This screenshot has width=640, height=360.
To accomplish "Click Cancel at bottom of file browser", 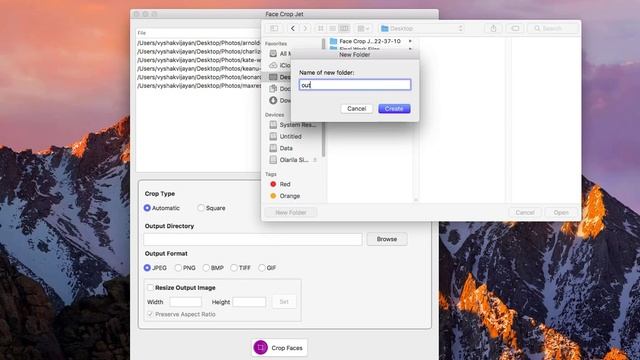I will pyautogui.click(x=525, y=212).
